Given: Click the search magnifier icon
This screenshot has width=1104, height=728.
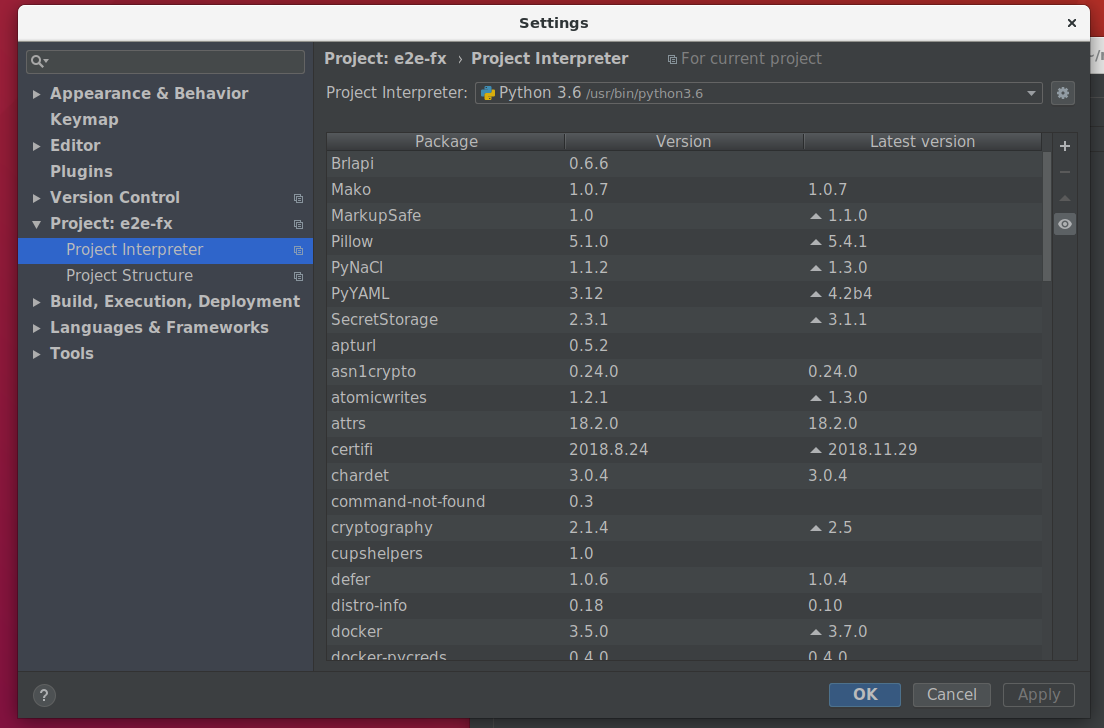Looking at the screenshot, I should tap(38, 61).
